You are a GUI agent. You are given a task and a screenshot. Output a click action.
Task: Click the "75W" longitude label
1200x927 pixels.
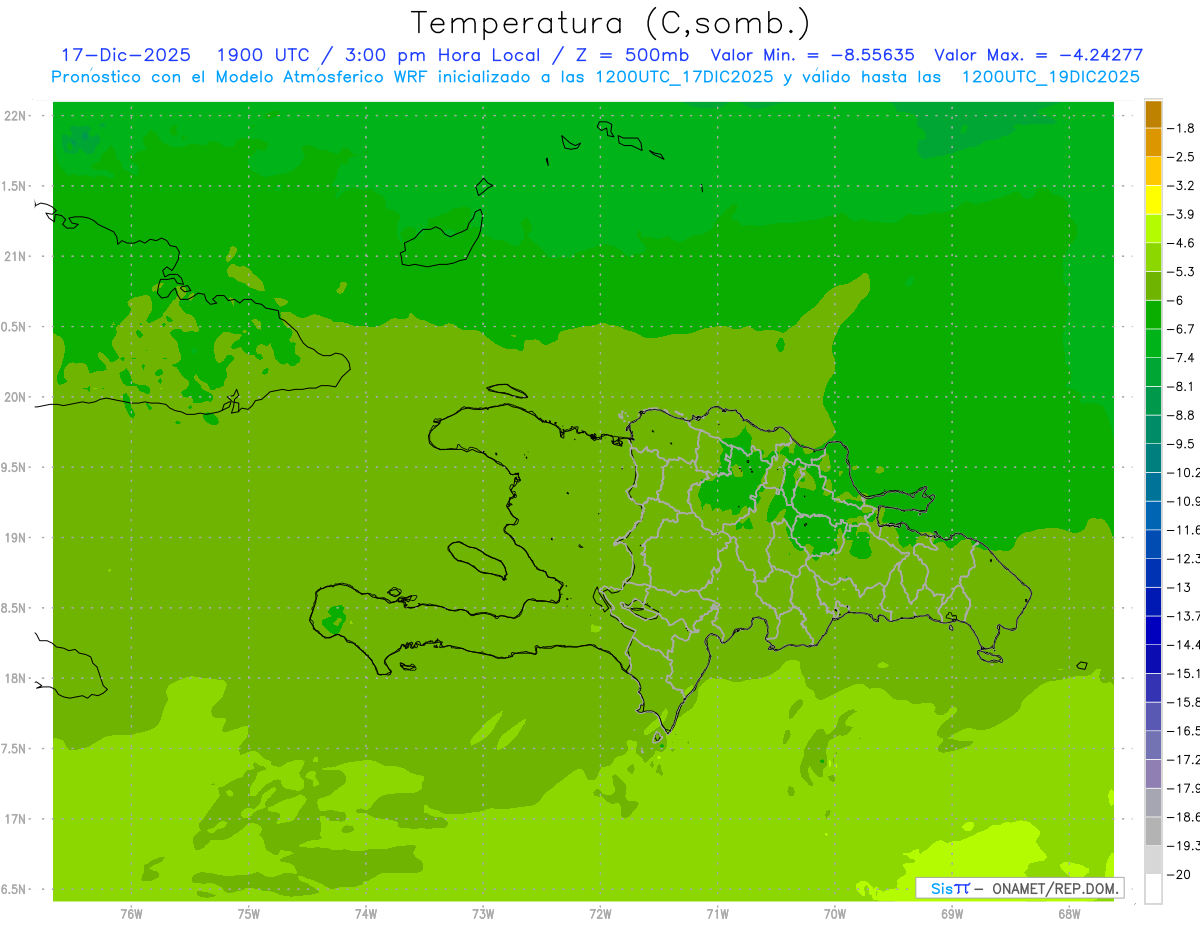tap(249, 914)
